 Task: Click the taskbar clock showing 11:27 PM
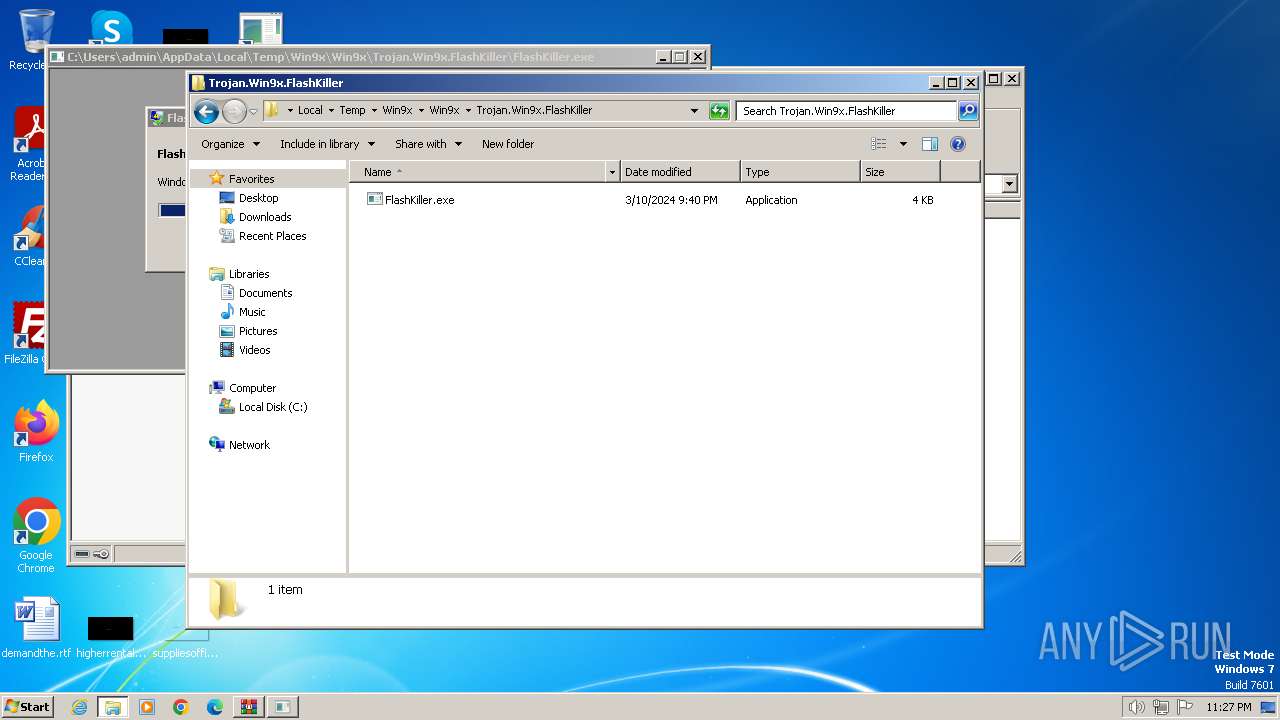click(x=1228, y=707)
